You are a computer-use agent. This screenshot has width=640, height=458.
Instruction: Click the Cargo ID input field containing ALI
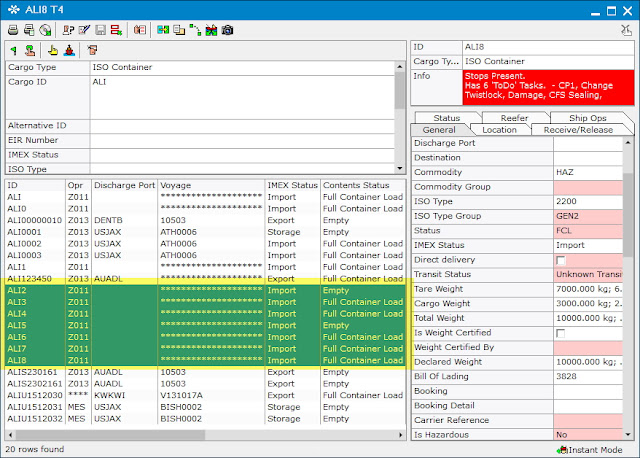point(242,97)
